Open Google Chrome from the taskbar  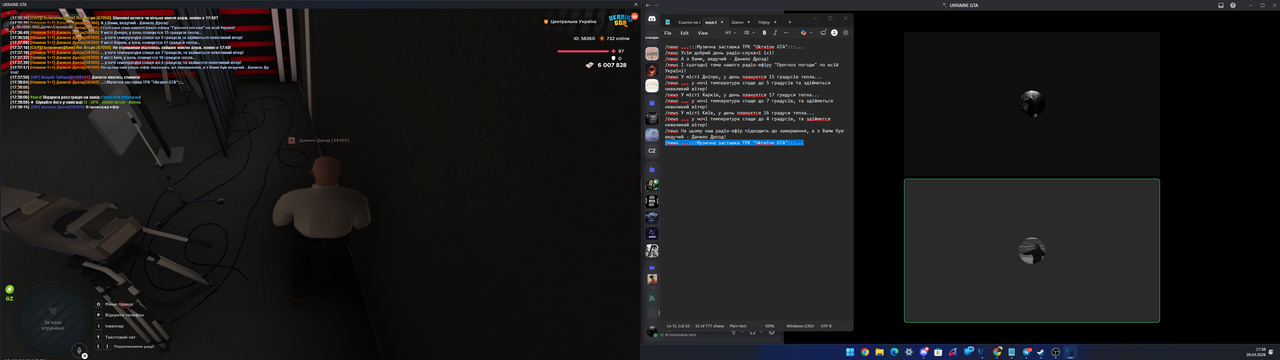(865, 352)
